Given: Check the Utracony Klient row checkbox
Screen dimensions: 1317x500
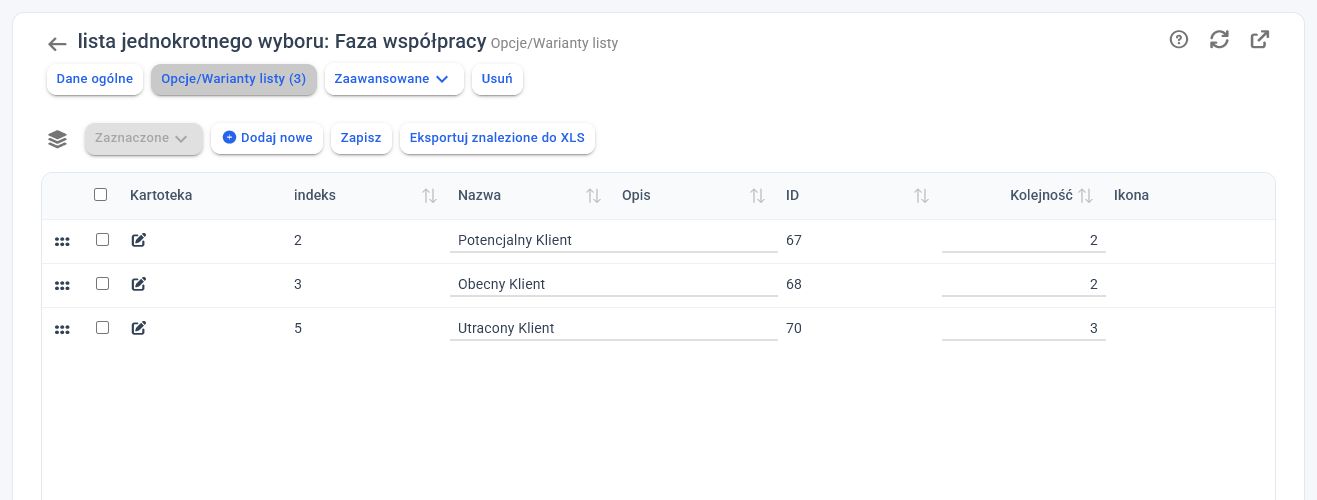Looking at the screenshot, I should coord(102,328).
